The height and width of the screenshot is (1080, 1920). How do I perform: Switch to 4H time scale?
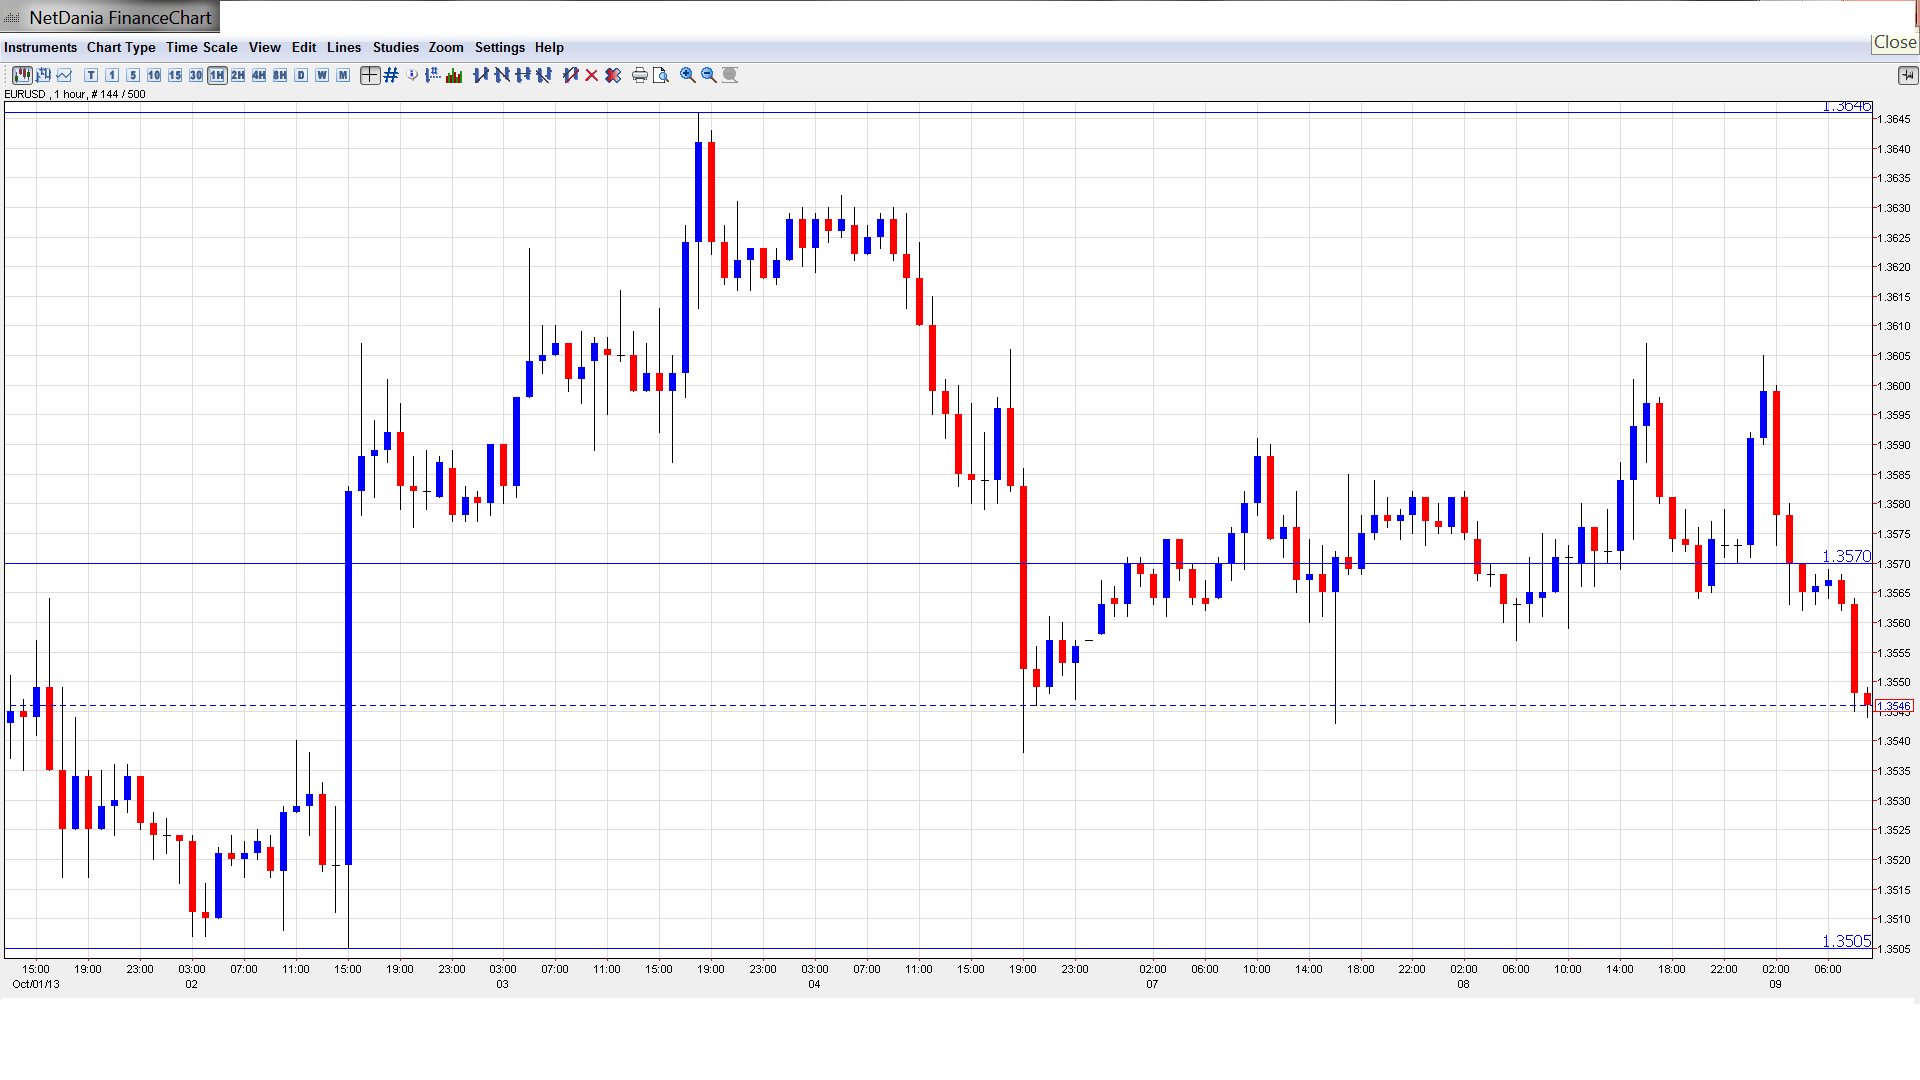coord(259,75)
